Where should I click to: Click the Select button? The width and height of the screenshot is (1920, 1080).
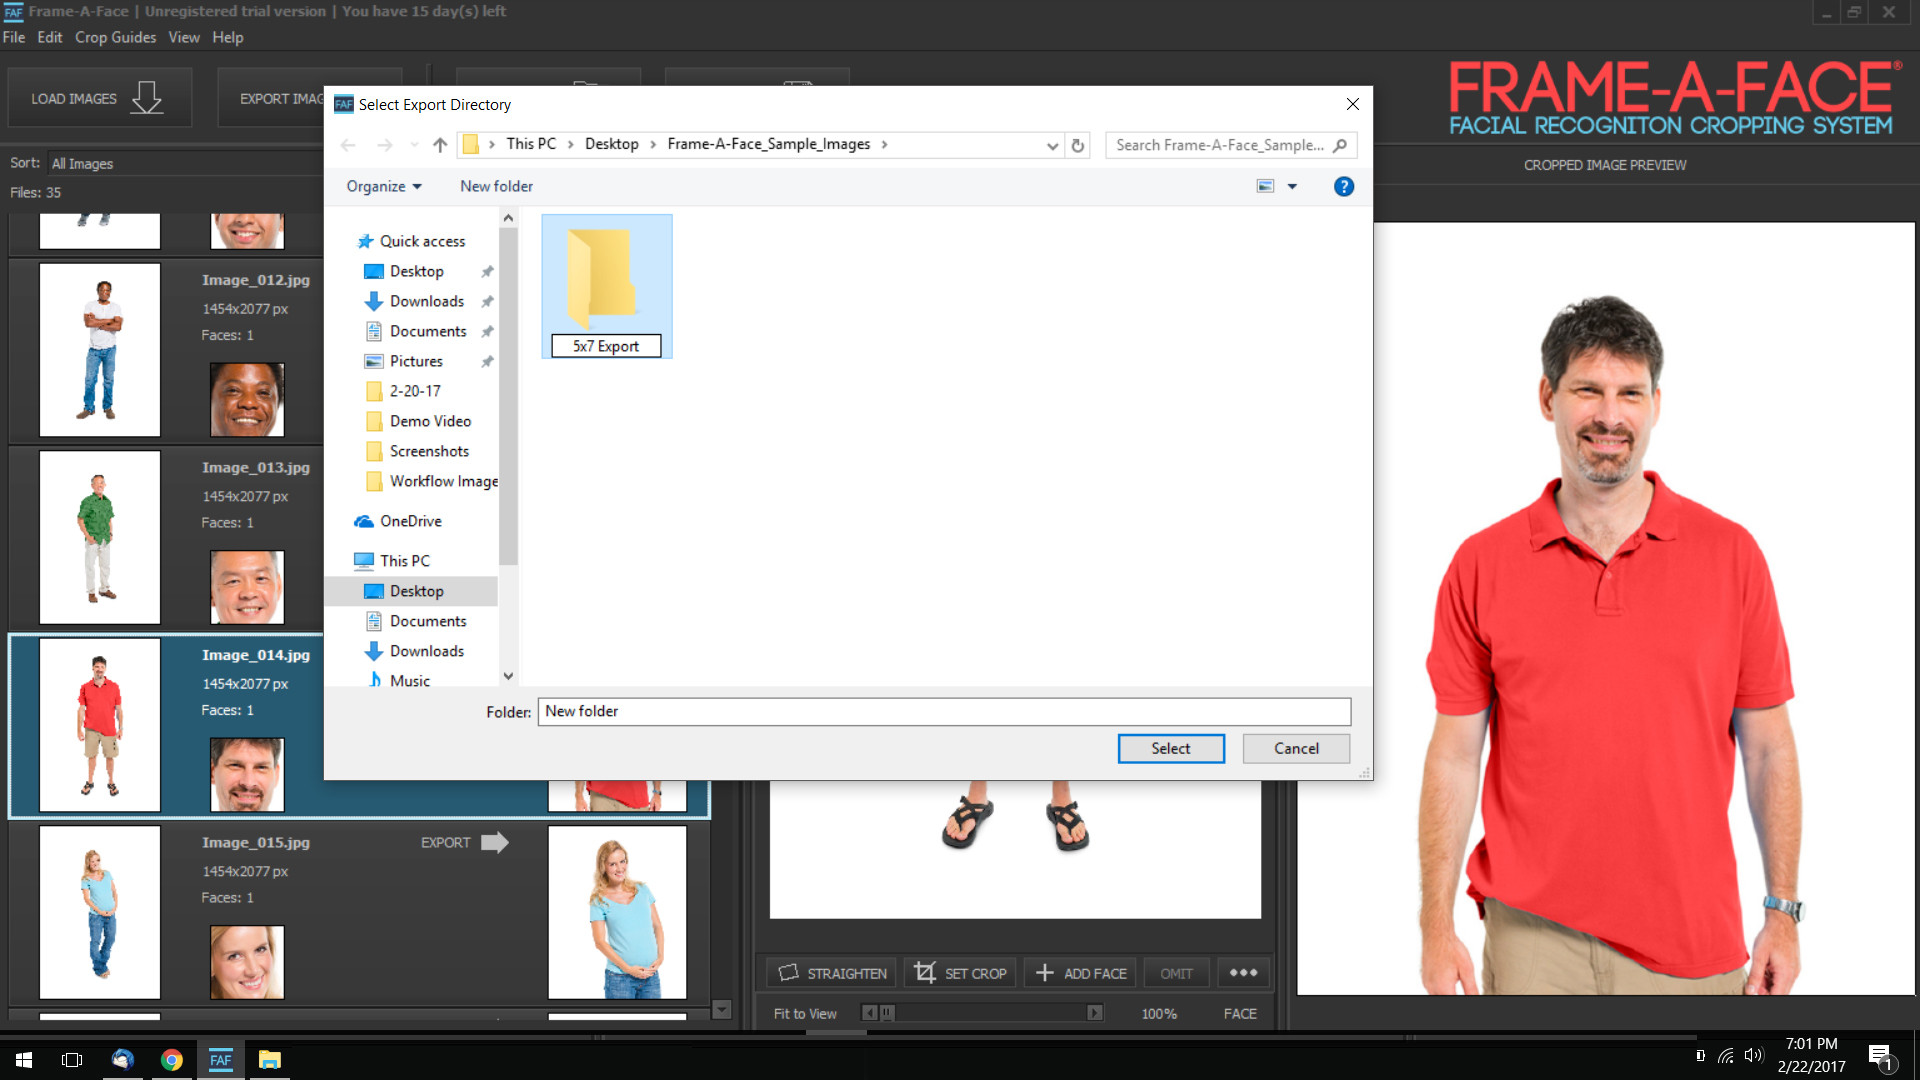[1170, 748]
